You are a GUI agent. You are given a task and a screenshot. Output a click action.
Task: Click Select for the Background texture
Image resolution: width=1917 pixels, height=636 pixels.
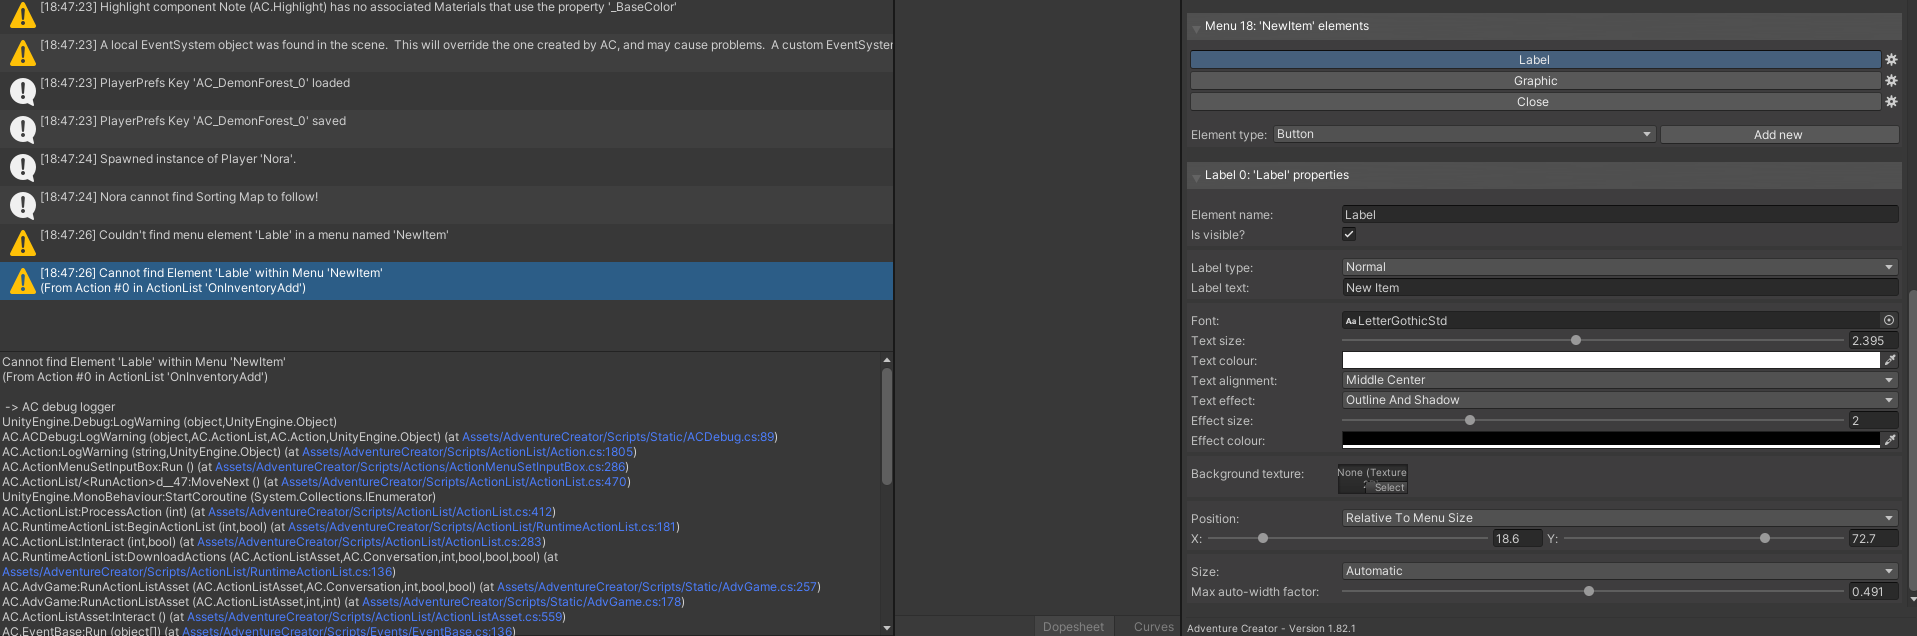(x=1389, y=488)
